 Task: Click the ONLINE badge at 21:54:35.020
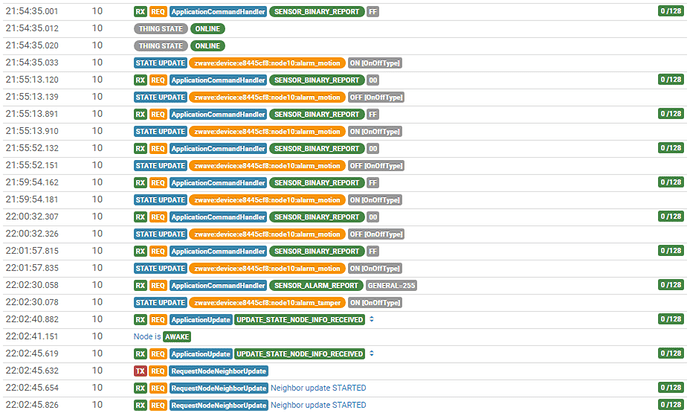(208, 46)
